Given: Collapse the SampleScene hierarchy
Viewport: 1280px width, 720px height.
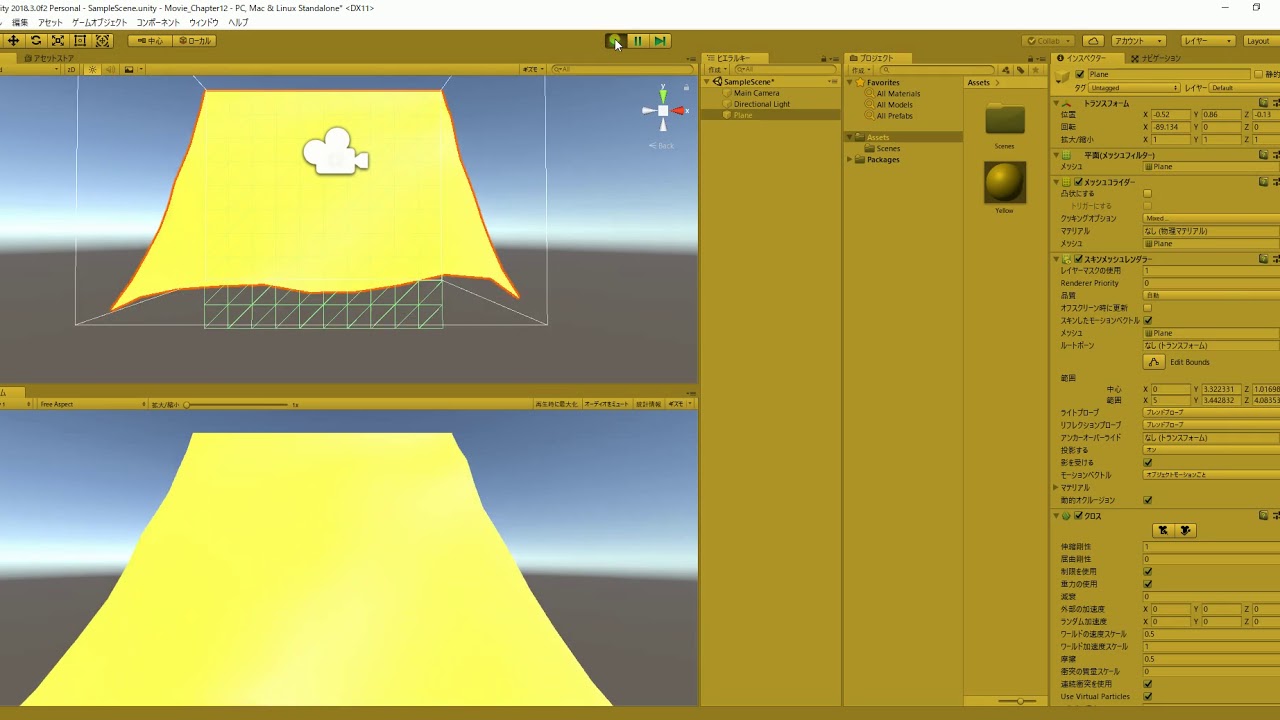Looking at the screenshot, I should [708, 82].
